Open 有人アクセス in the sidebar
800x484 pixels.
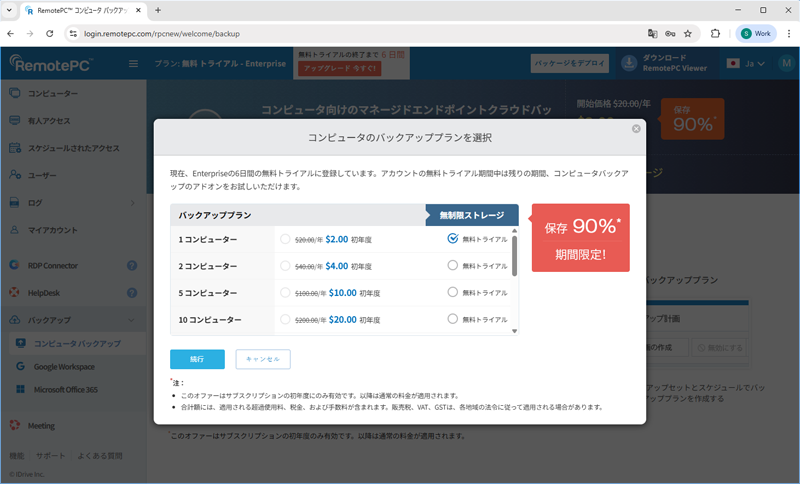[49, 120]
